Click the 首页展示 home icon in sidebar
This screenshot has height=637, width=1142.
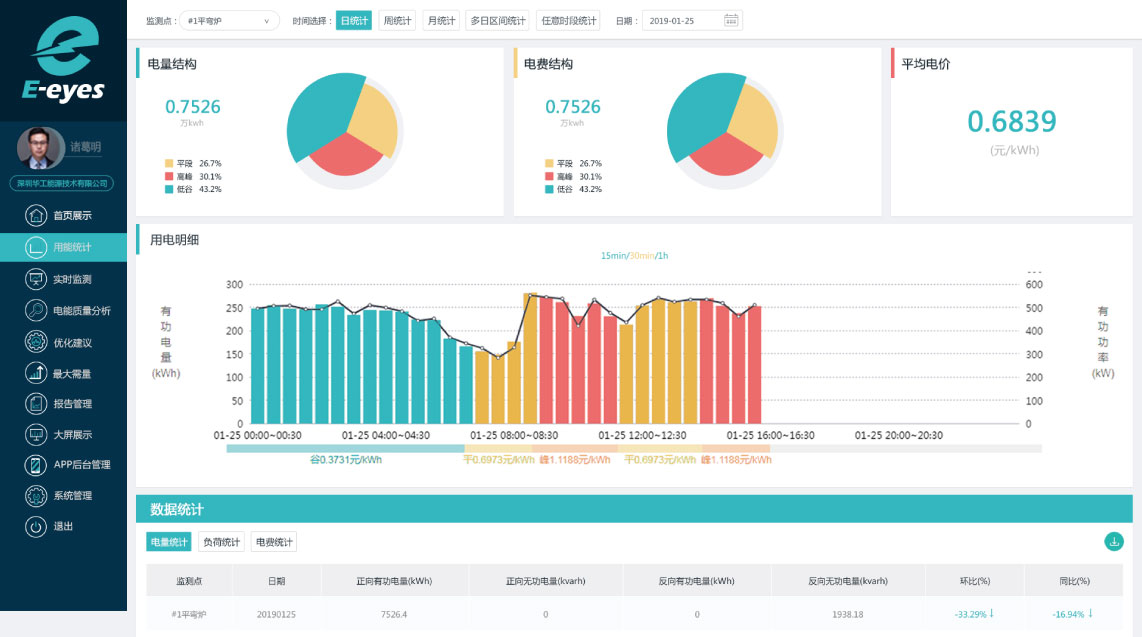coord(36,215)
